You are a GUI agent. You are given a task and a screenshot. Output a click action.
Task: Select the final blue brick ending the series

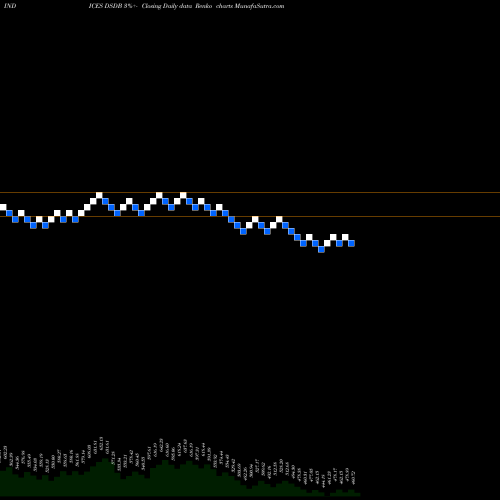[351, 243]
